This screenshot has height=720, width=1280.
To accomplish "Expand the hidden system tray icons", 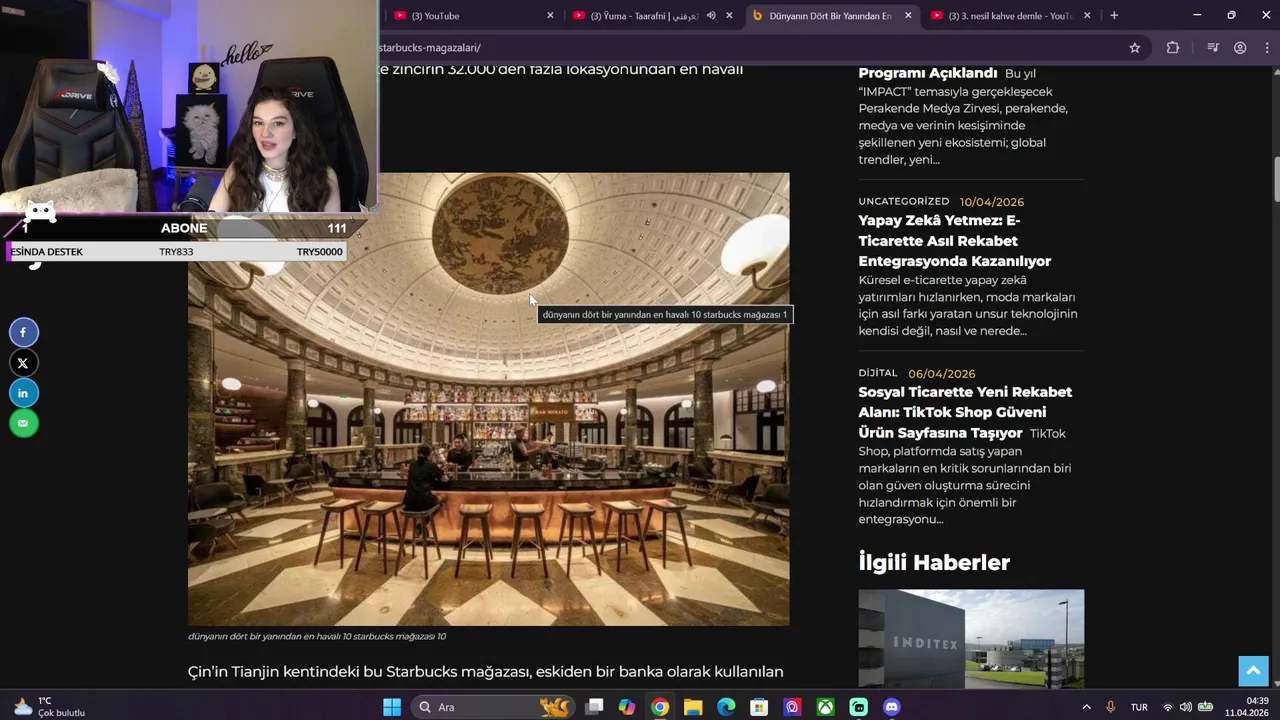I will click(x=1086, y=707).
